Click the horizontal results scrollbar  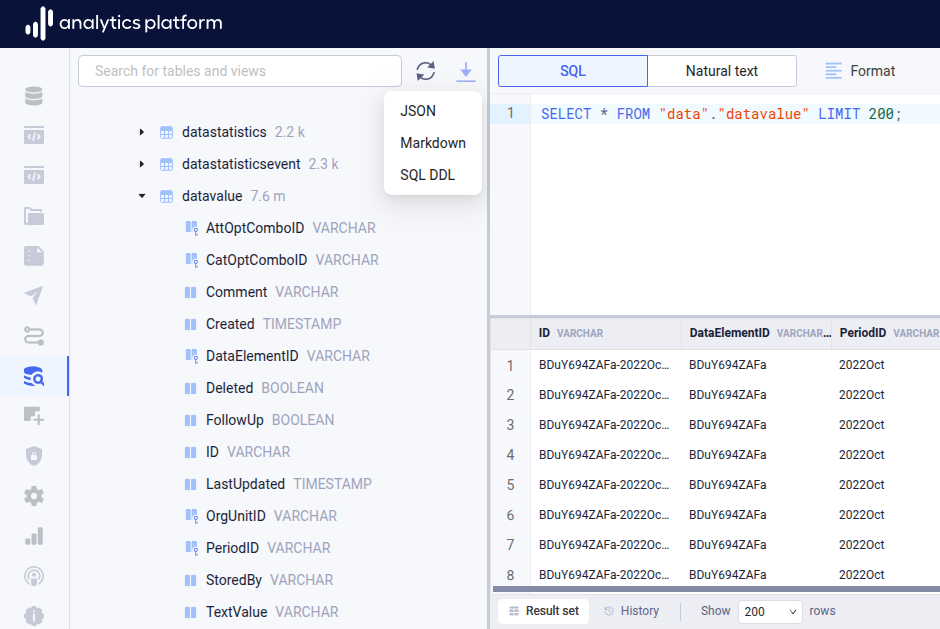click(x=716, y=589)
